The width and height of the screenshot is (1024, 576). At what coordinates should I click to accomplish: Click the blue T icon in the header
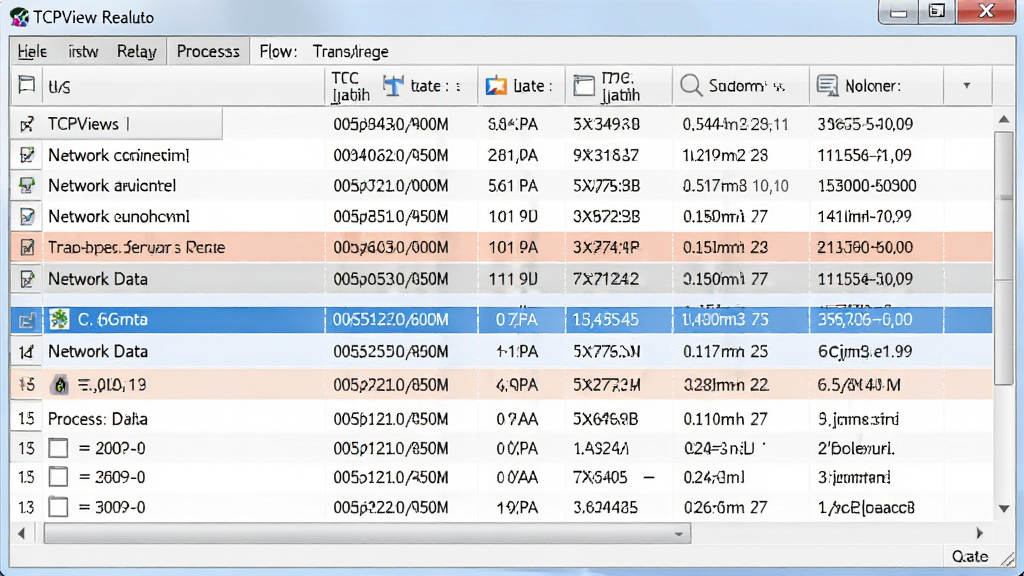point(392,86)
